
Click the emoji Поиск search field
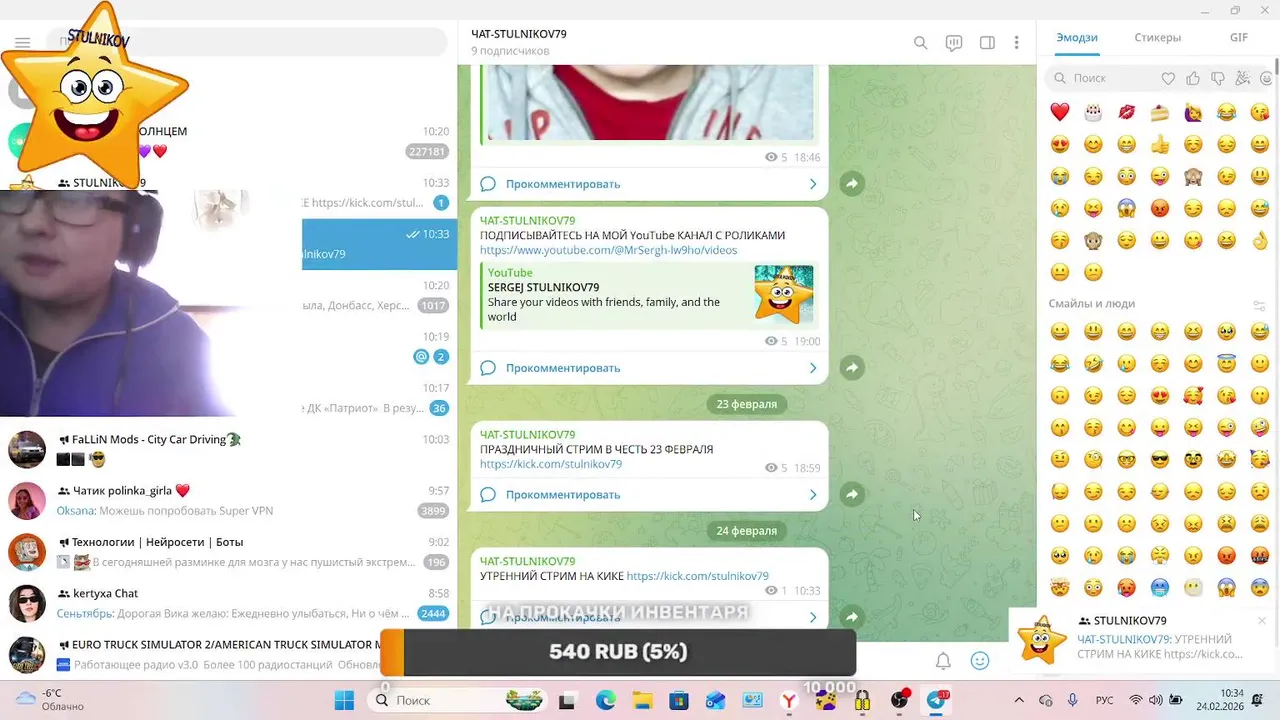coord(1100,78)
